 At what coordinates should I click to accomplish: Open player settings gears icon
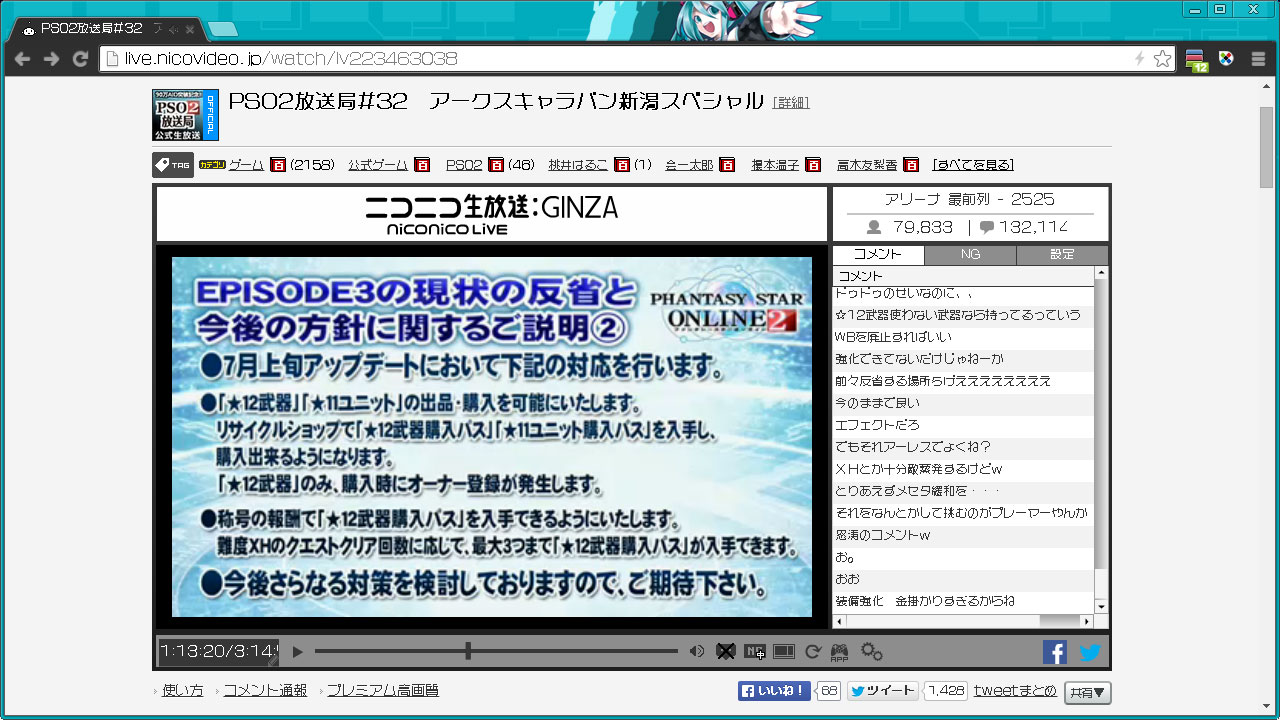click(871, 652)
